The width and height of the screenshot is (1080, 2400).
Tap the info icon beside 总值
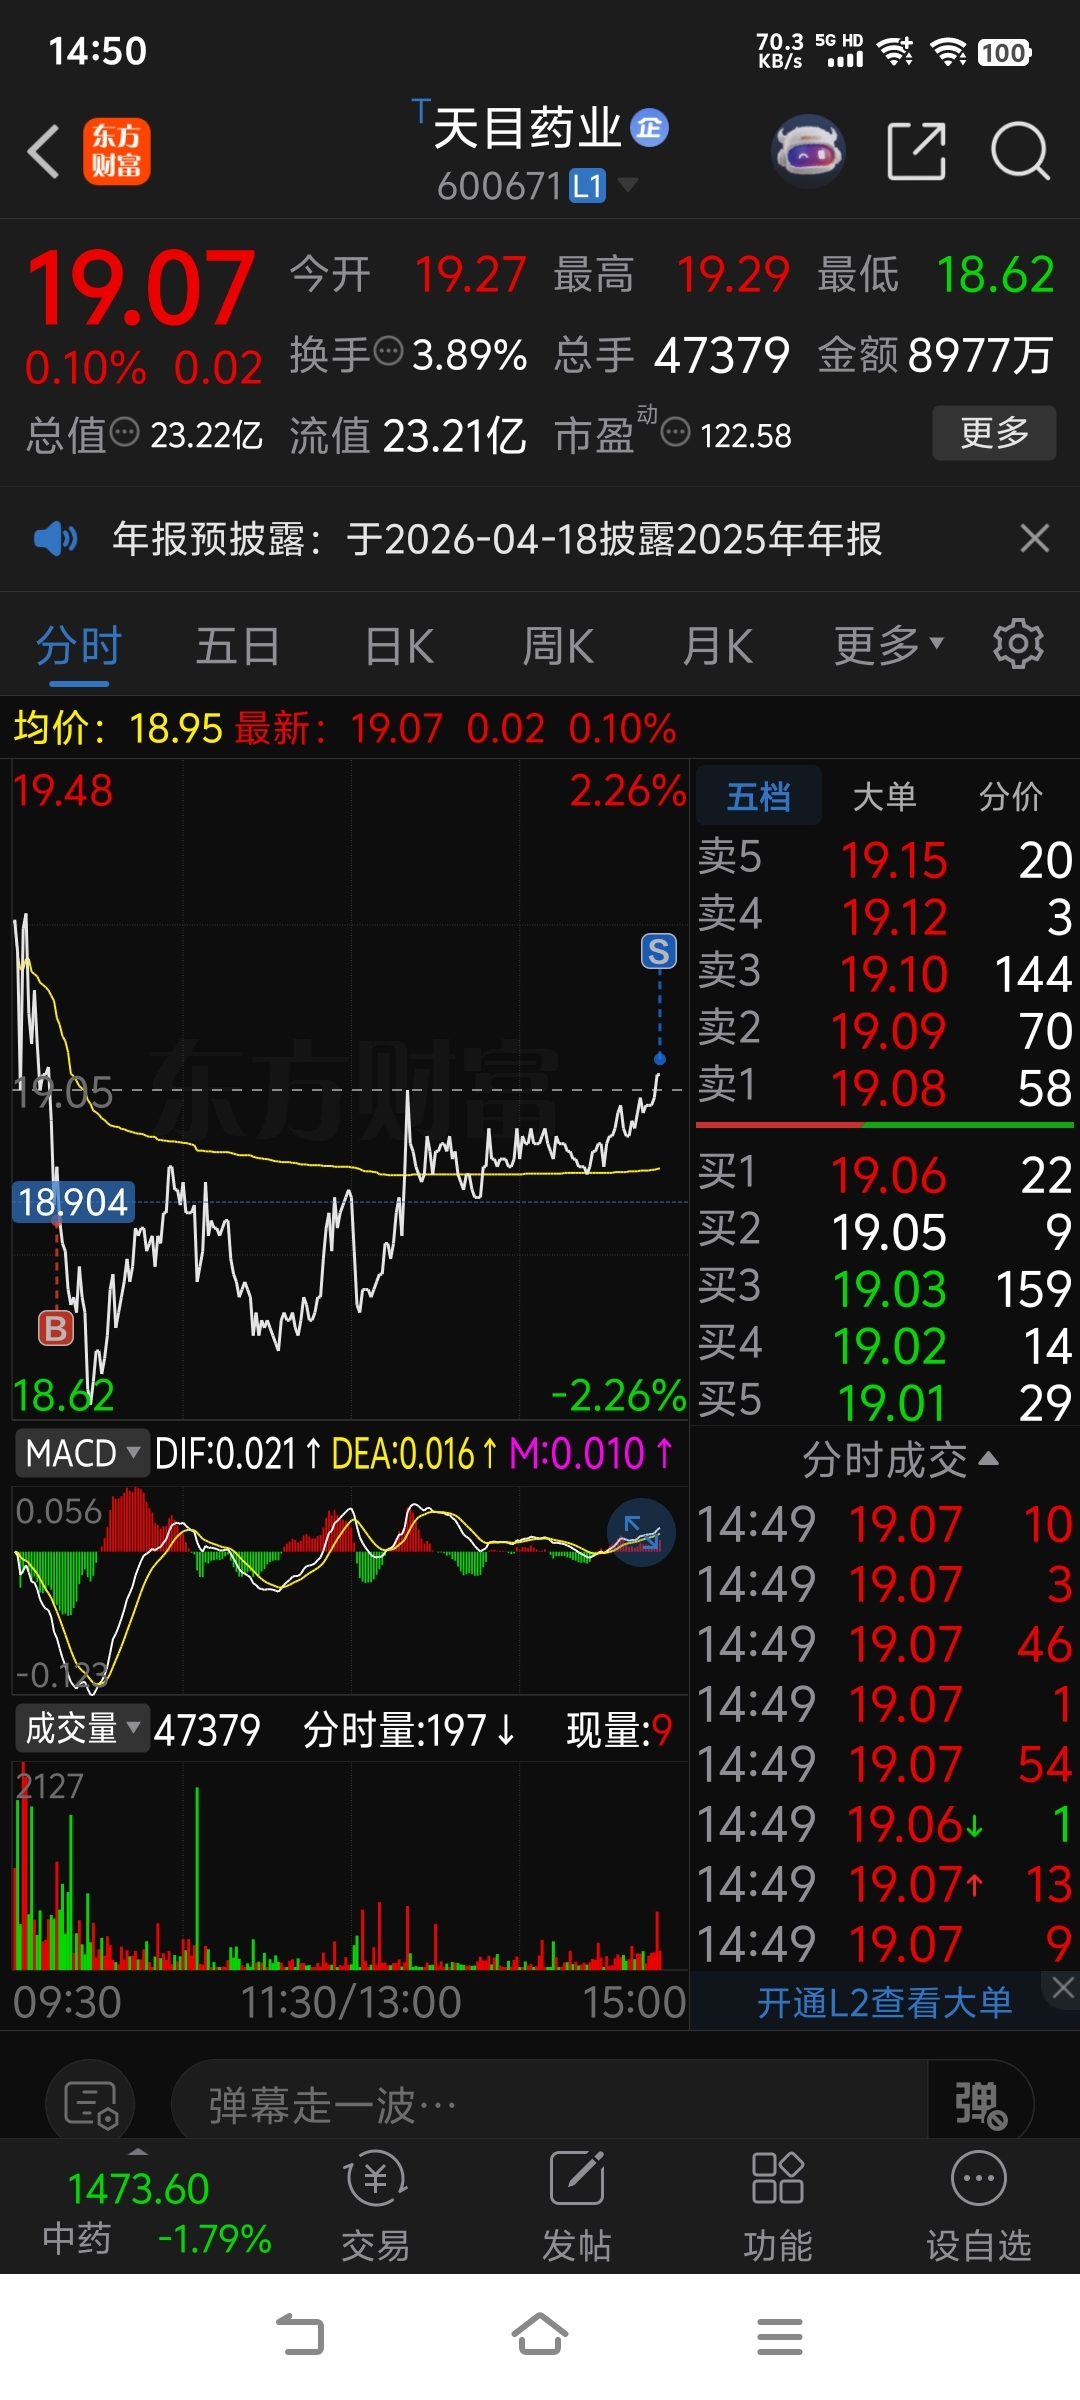click(x=124, y=433)
